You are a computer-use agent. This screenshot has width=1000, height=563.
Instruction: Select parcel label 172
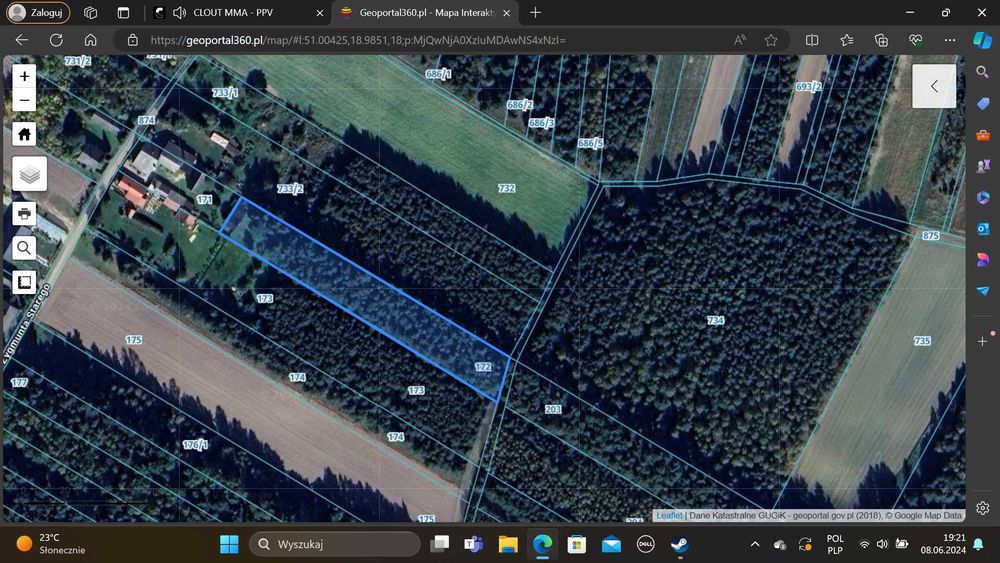483,367
